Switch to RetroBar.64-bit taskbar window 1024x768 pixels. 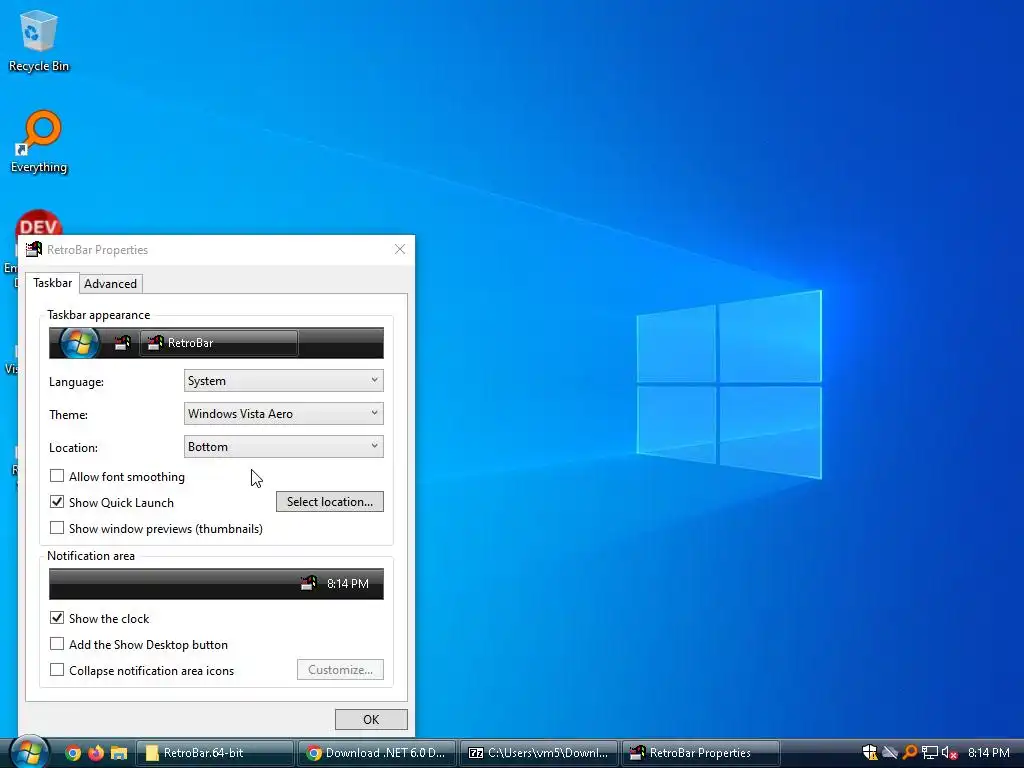coord(215,753)
